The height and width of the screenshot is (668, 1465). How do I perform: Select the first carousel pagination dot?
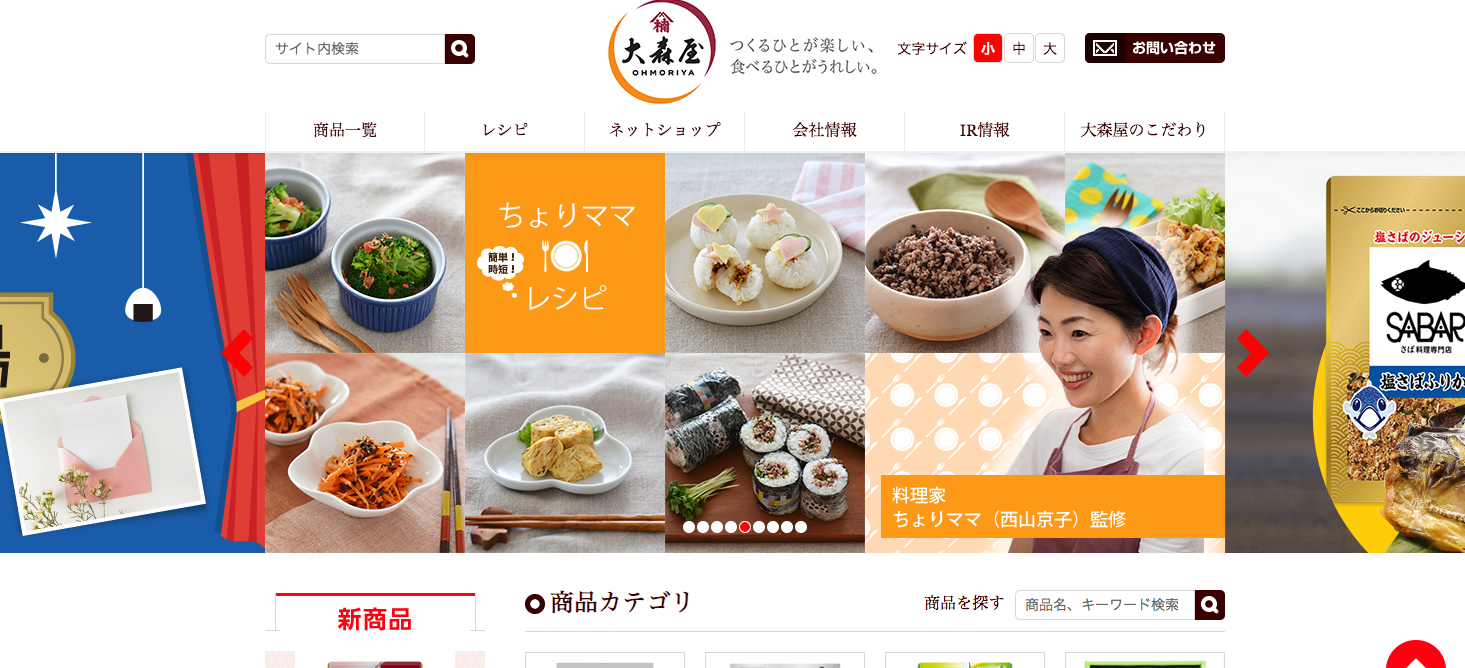[689, 527]
